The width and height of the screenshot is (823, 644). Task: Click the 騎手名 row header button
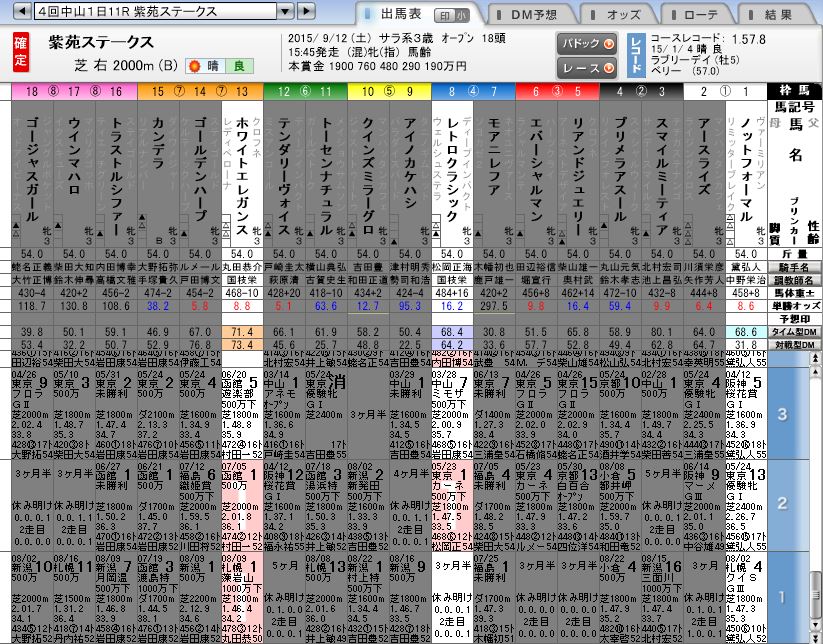coord(794,267)
